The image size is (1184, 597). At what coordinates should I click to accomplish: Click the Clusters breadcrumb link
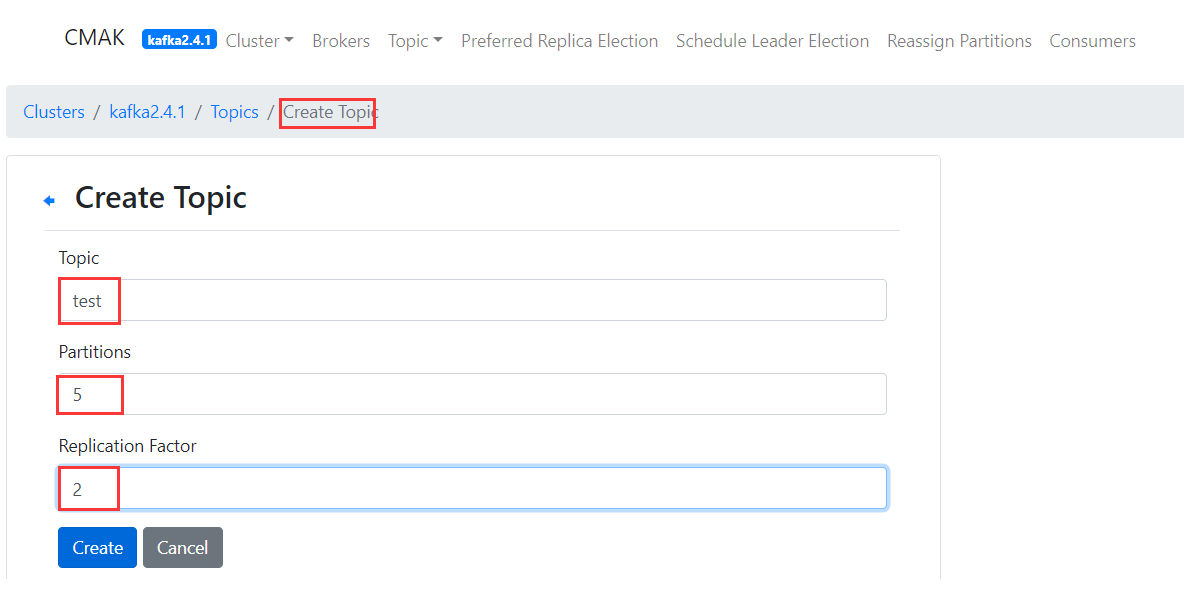(x=54, y=112)
